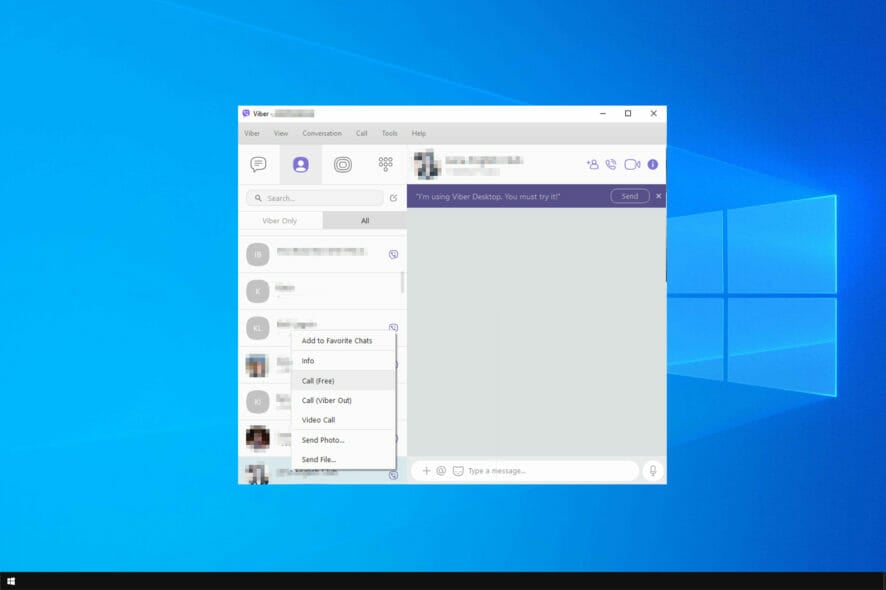Maximize the Viber window
The image size is (886, 590).
click(628, 114)
